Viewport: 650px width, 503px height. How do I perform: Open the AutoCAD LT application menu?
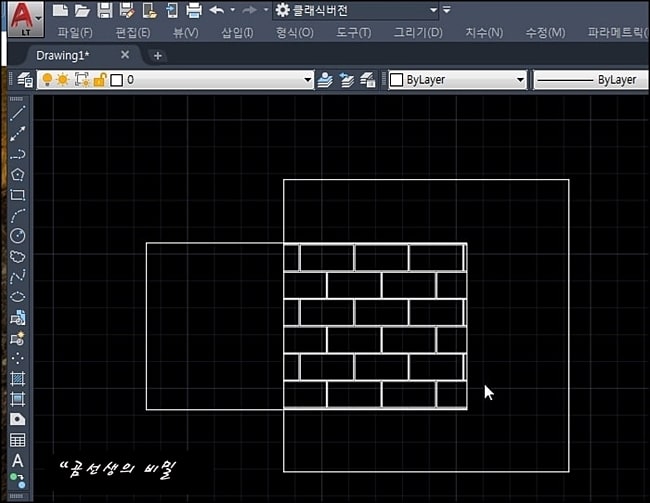(x=25, y=19)
